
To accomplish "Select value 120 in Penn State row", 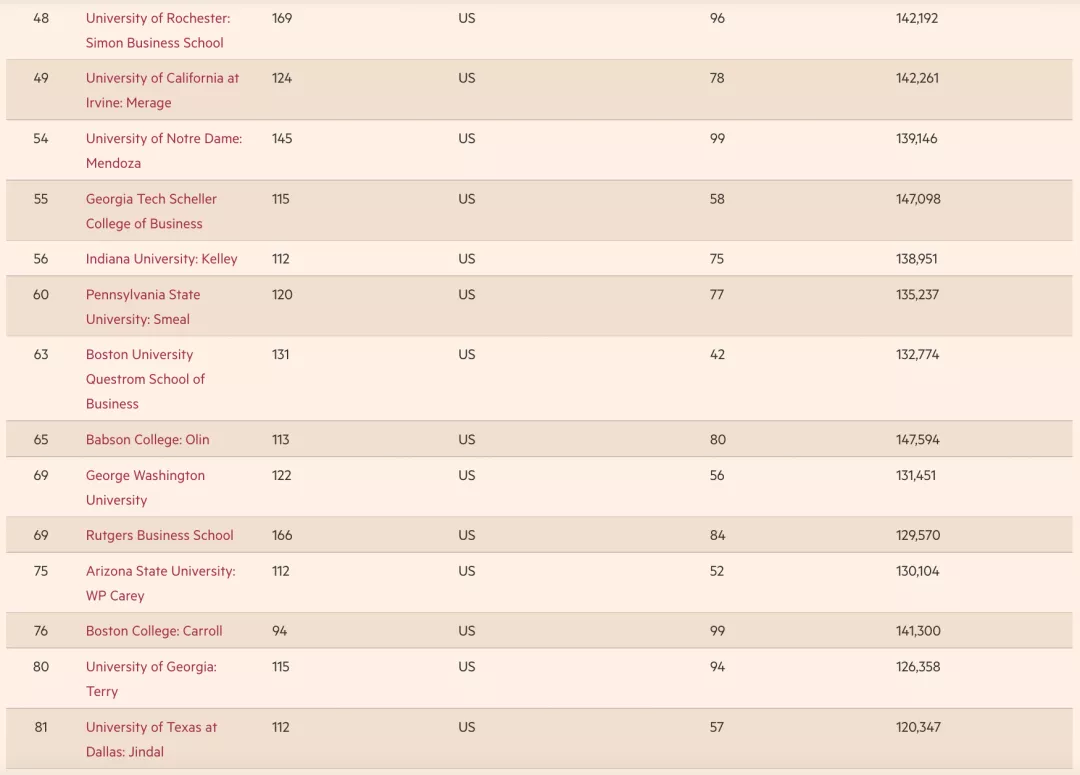I will [282, 295].
